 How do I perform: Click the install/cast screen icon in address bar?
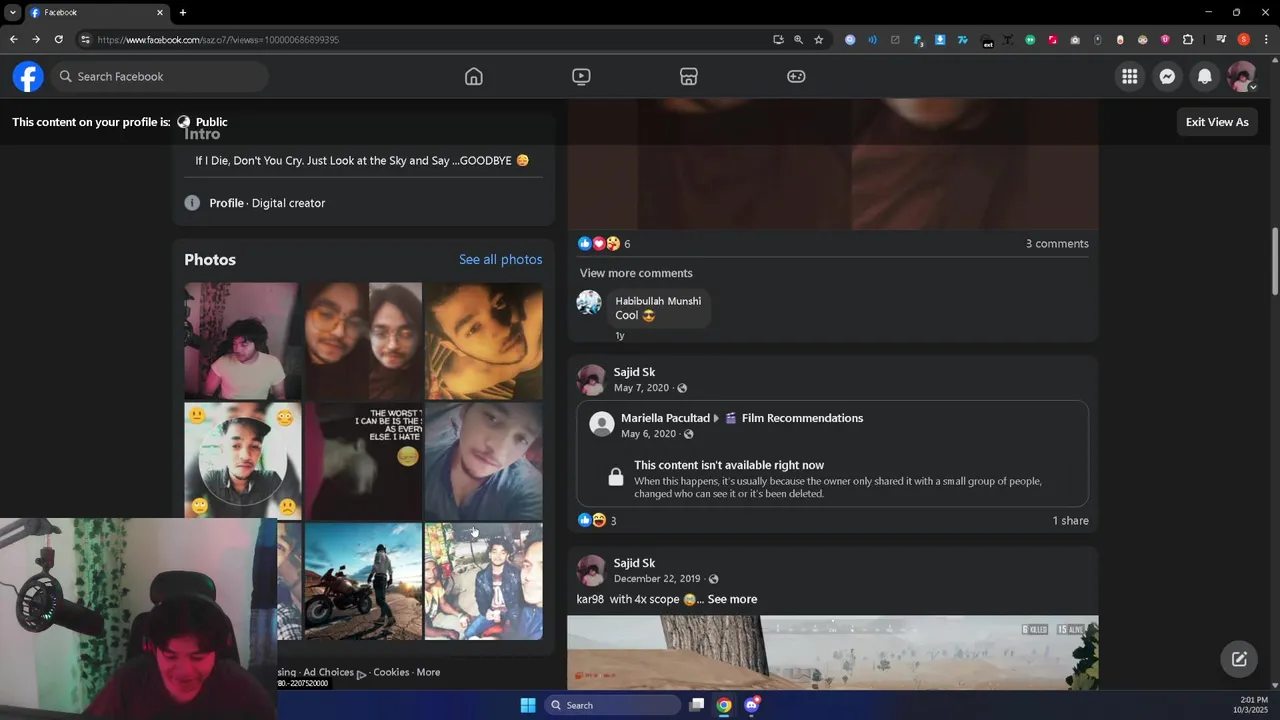click(x=778, y=40)
